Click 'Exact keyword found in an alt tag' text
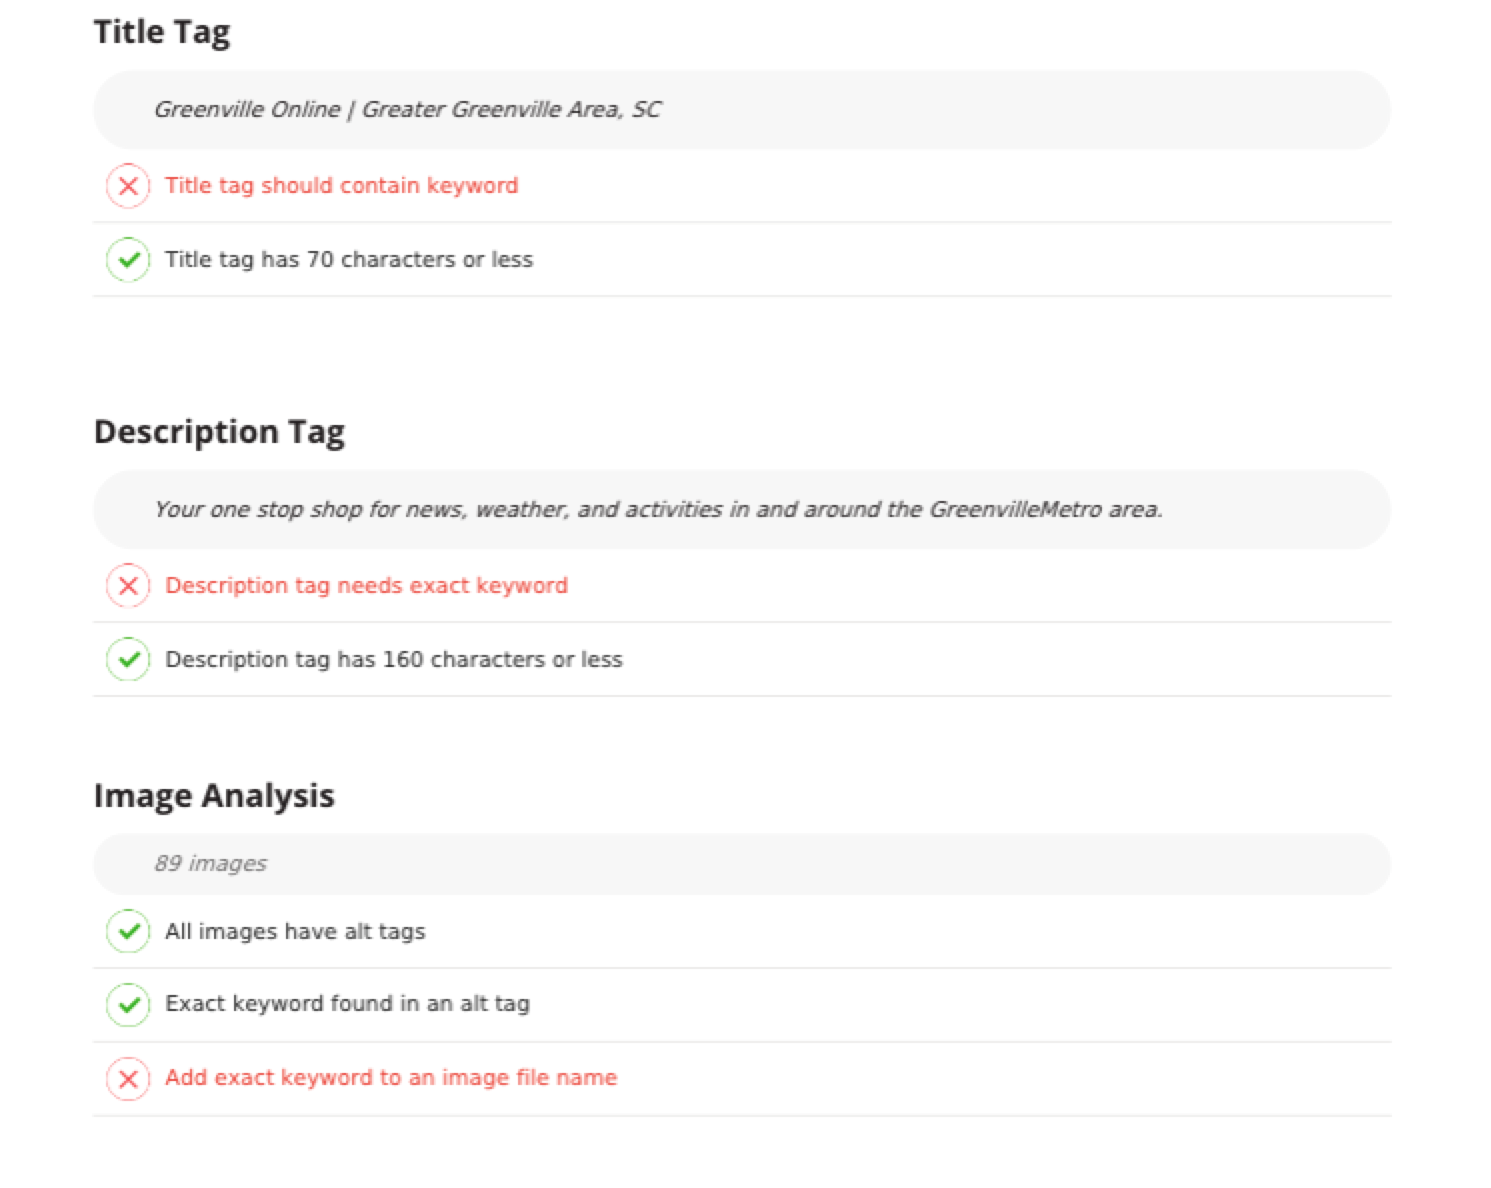This screenshot has height=1188, width=1491. [x=347, y=1004]
